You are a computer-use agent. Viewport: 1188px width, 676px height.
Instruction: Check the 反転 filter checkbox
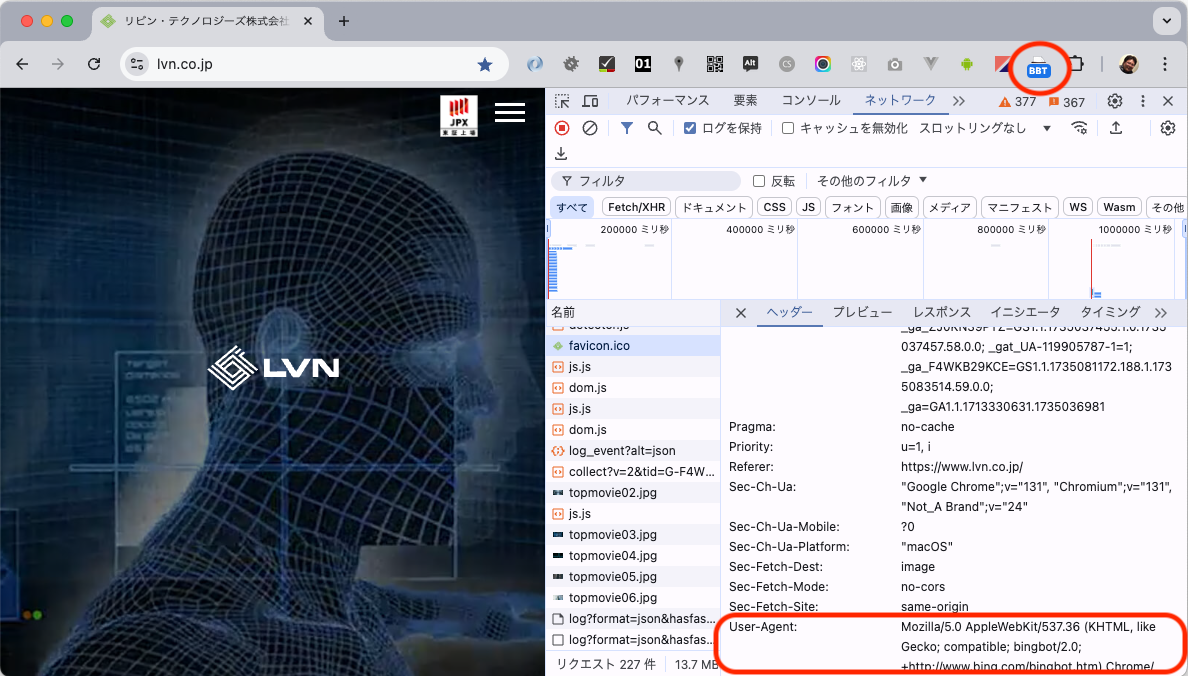click(x=758, y=180)
